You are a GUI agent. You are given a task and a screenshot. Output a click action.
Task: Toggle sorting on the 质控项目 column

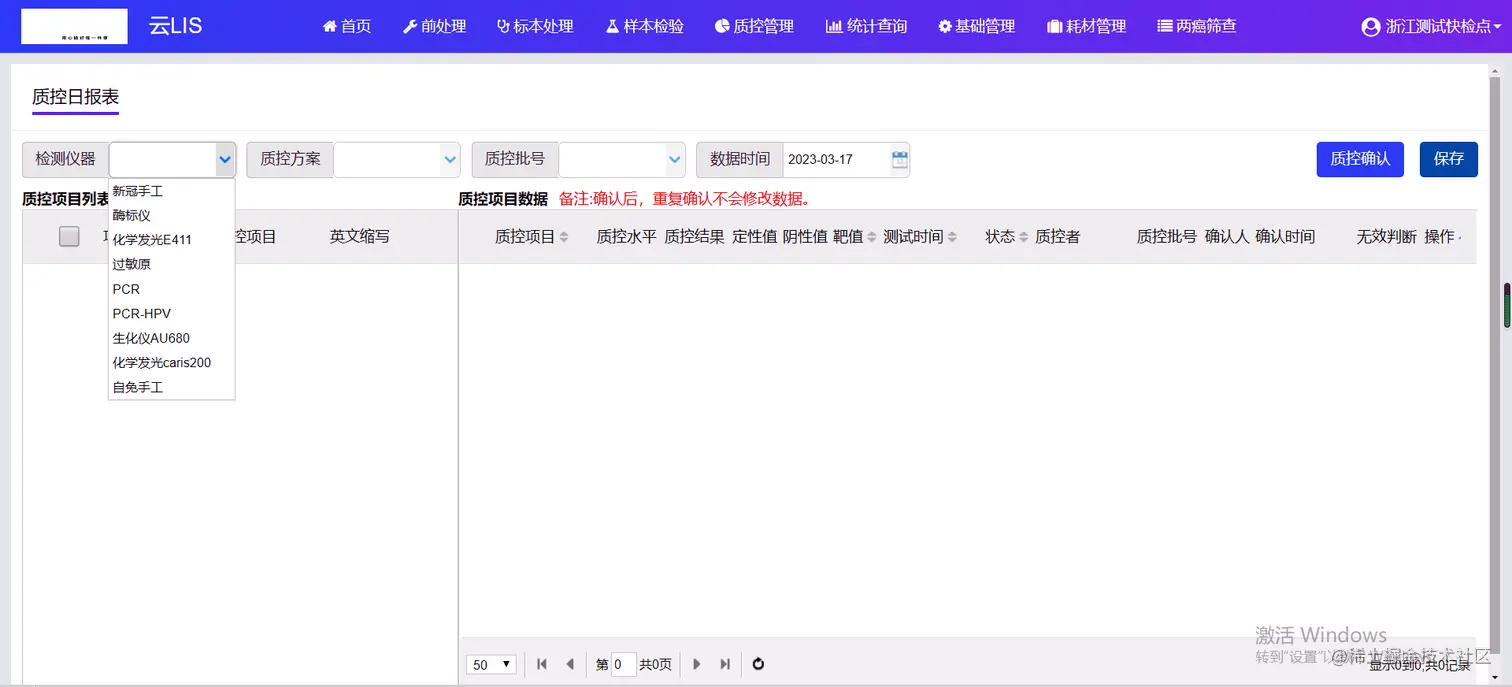point(565,236)
